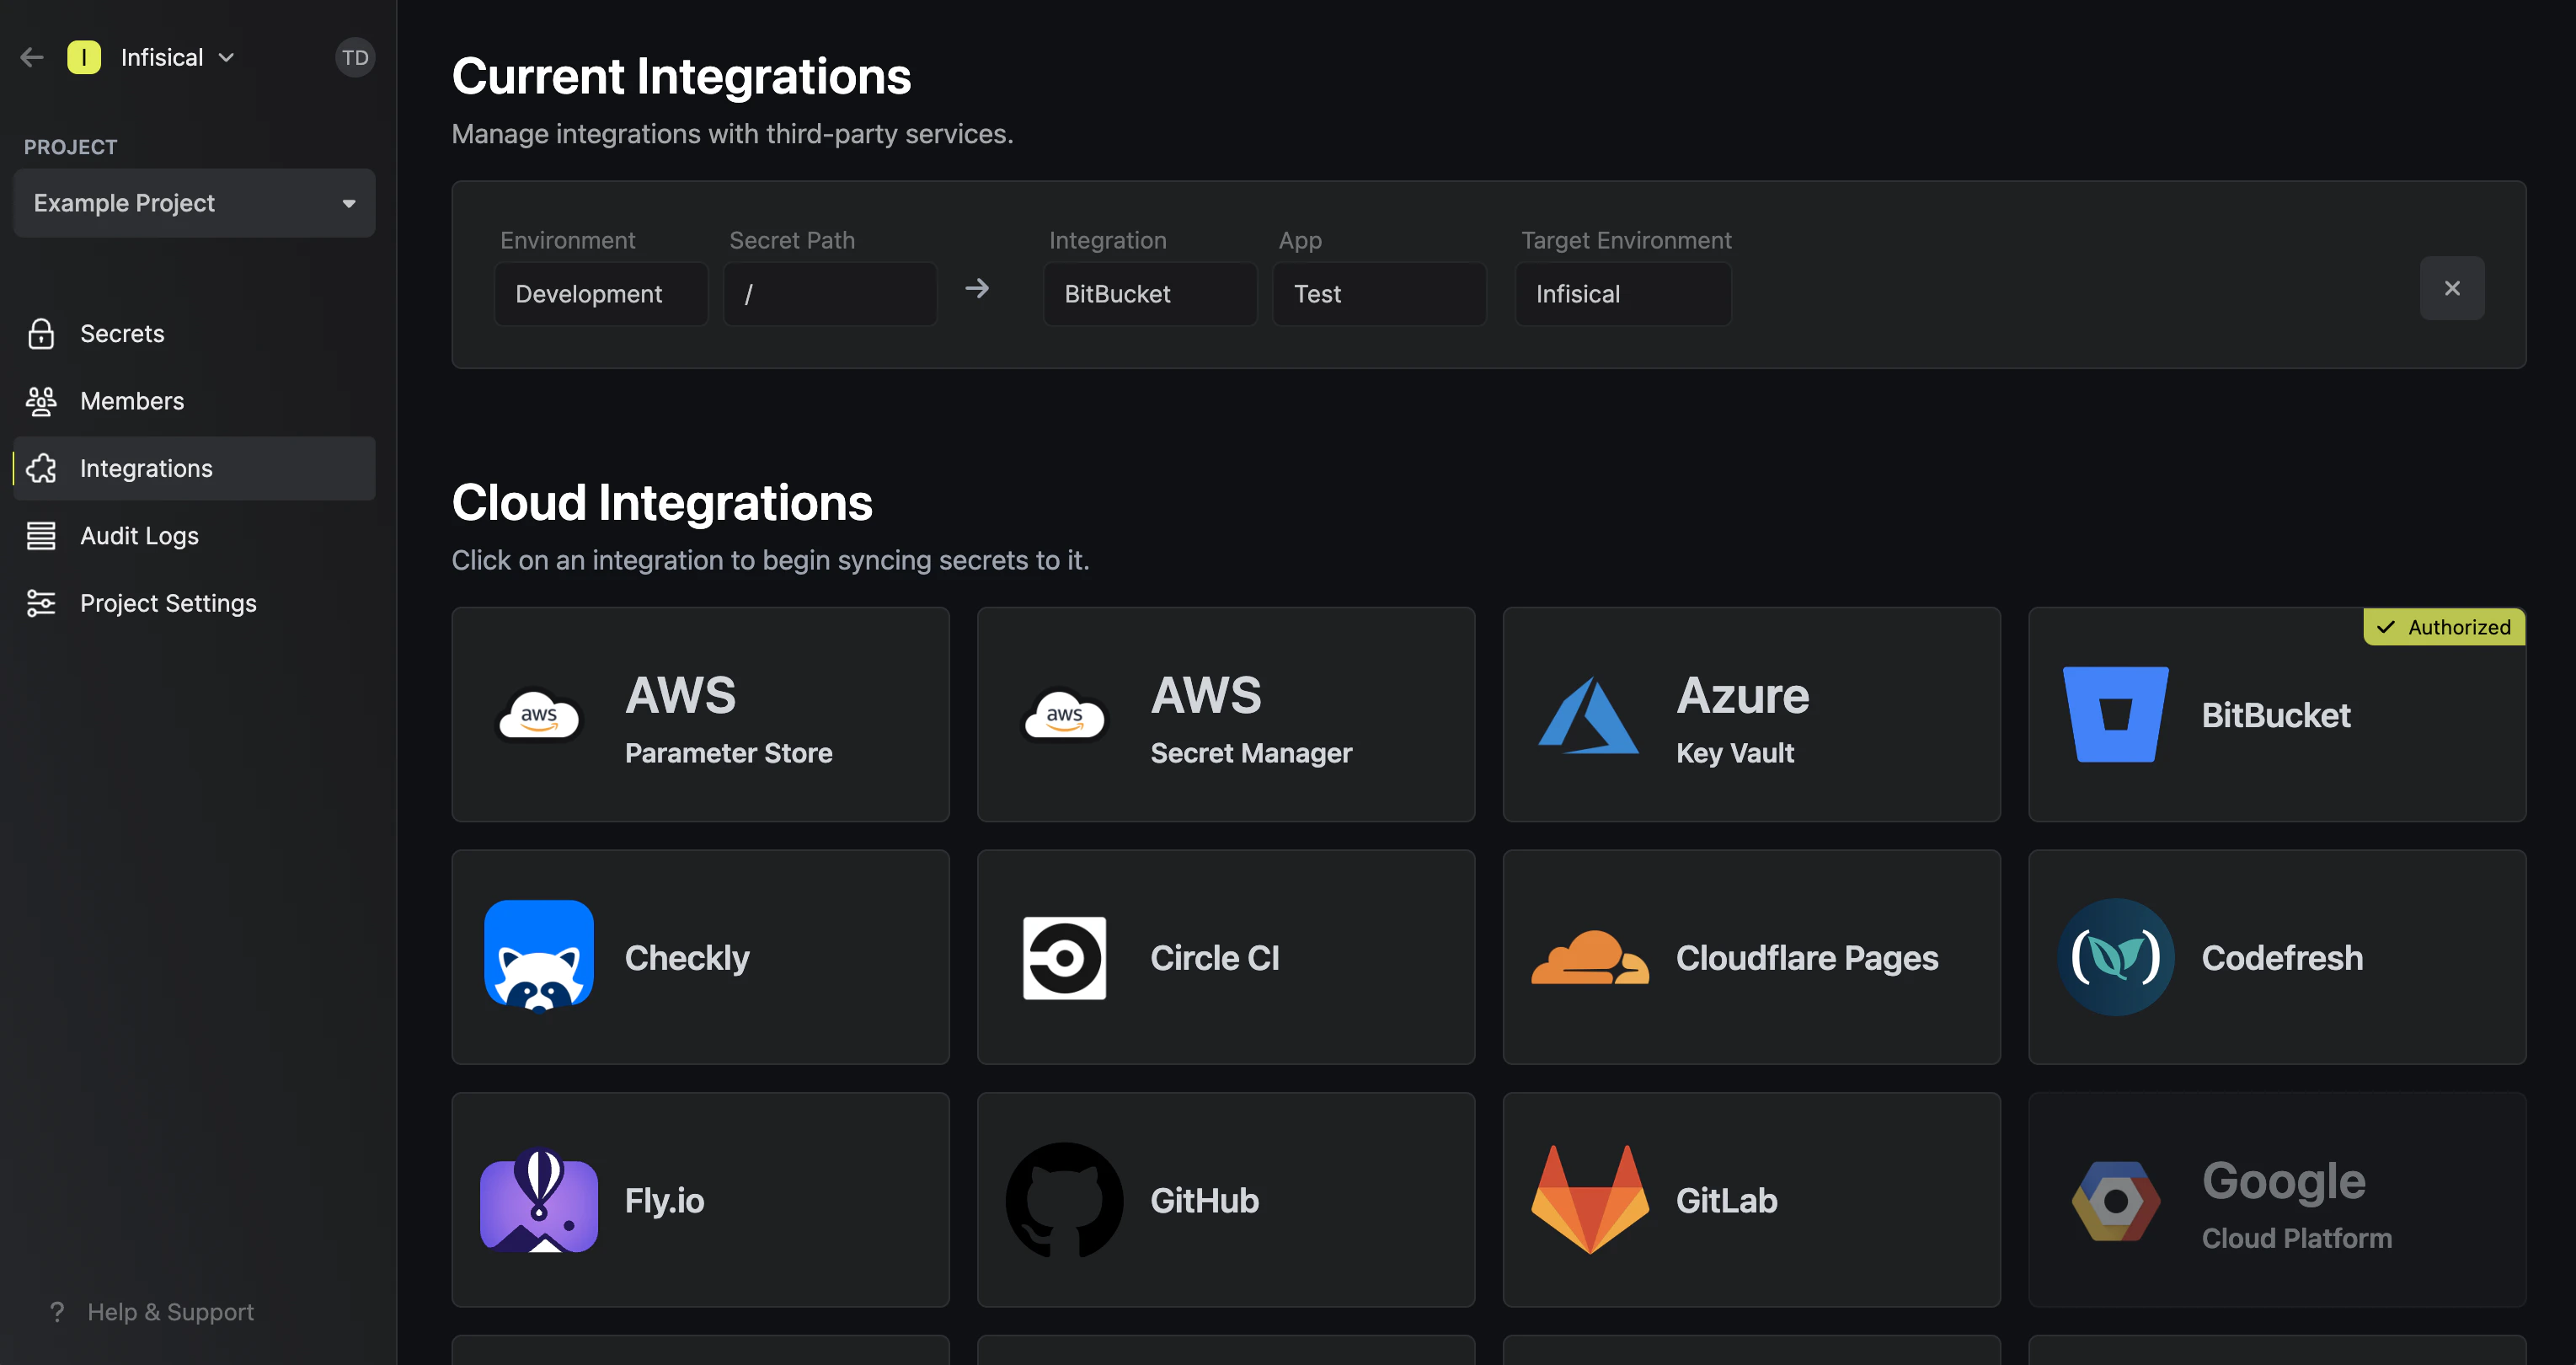2576x1365 pixels.
Task: Select AWS Parameter Store integration
Action: 700,715
